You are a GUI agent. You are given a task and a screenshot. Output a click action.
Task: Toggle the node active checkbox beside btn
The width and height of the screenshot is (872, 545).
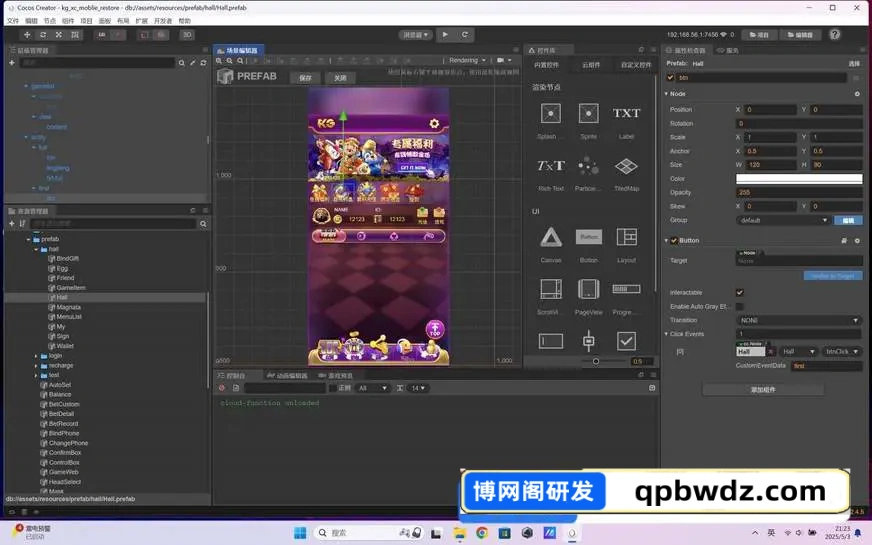(670, 78)
